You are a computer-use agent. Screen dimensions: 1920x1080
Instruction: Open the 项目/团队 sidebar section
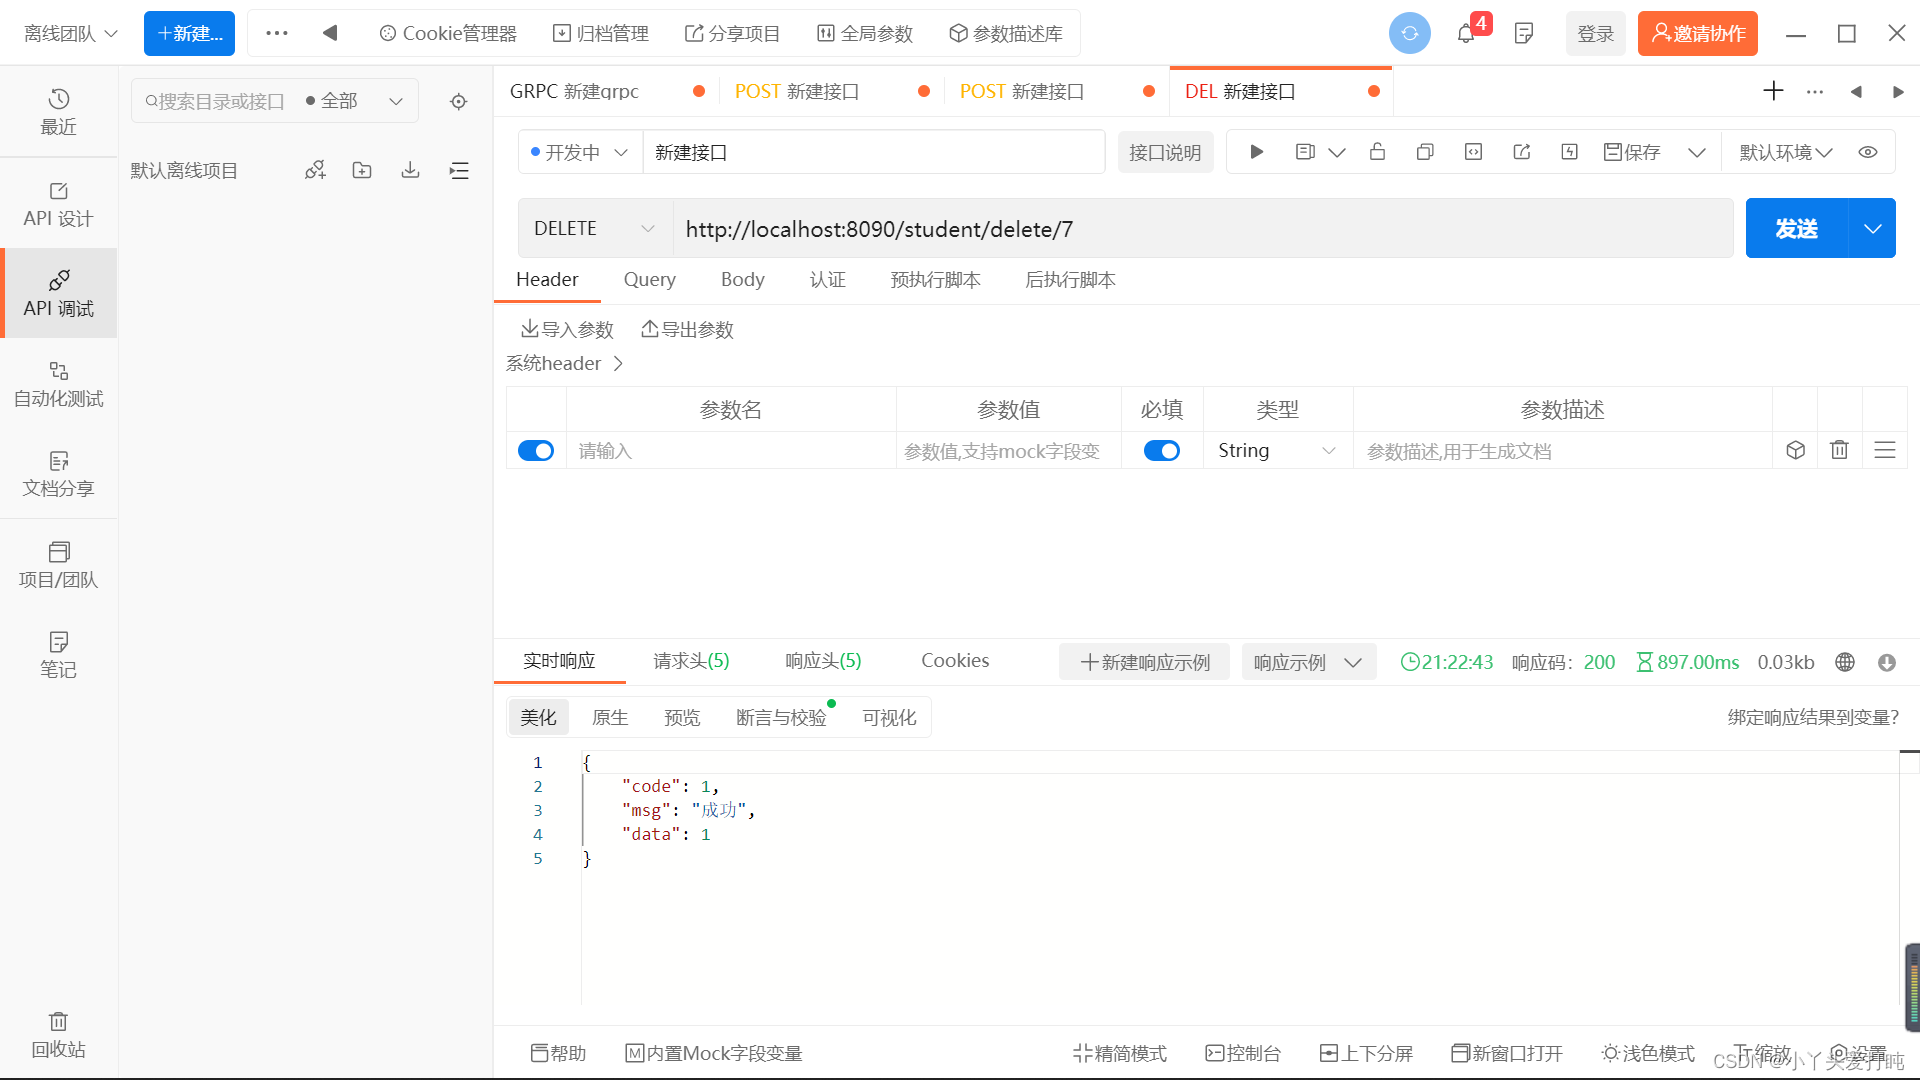(x=58, y=565)
